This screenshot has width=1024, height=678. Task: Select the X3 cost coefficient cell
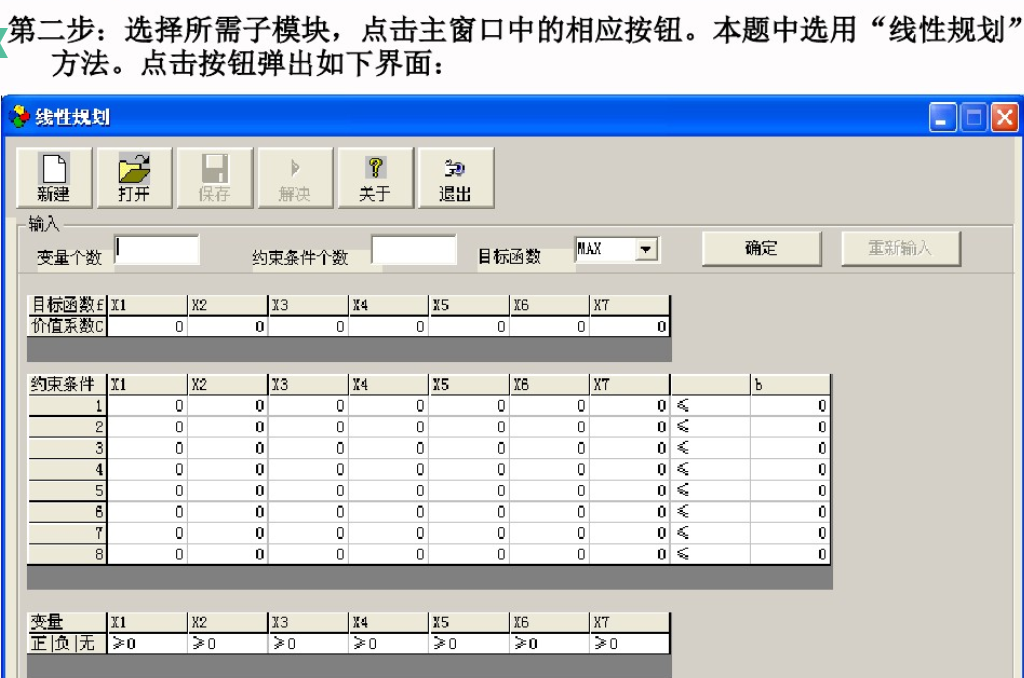point(307,322)
